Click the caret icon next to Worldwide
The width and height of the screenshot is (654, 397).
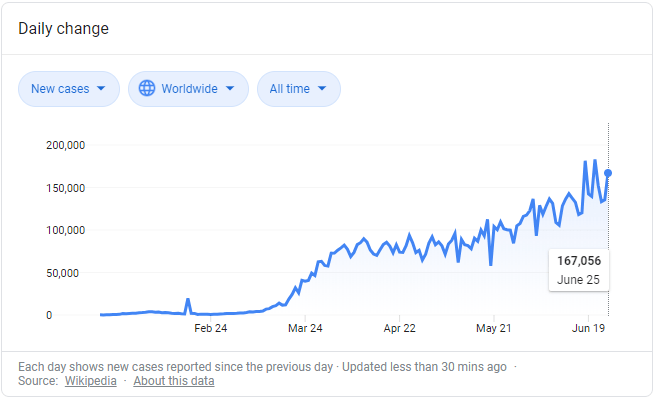click(x=230, y=88)
